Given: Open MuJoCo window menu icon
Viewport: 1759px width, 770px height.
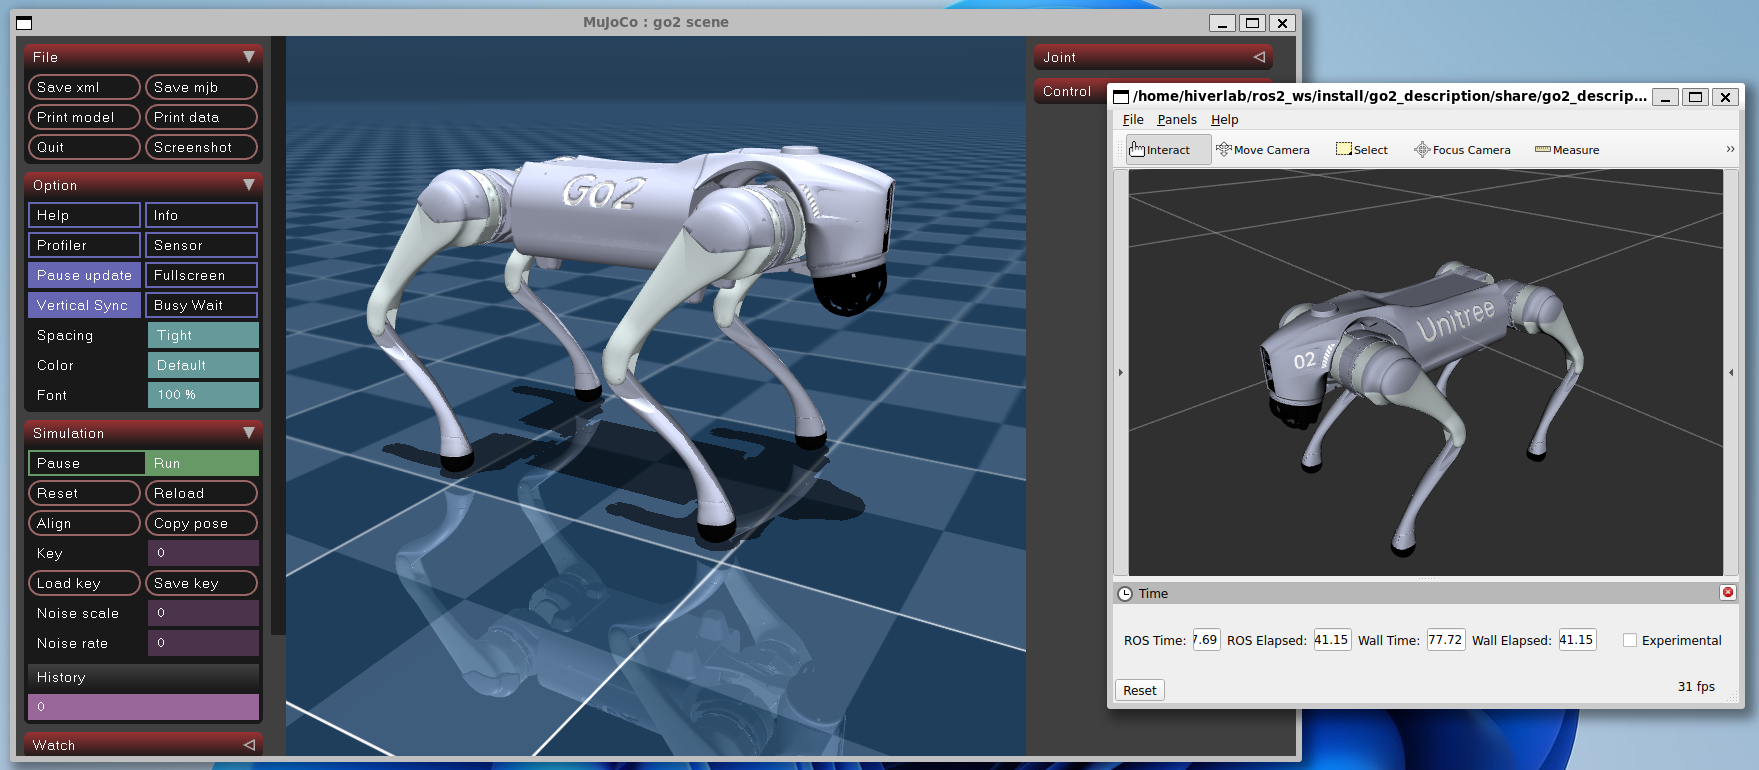Looking at the screenshot, I should pos(24,23).
